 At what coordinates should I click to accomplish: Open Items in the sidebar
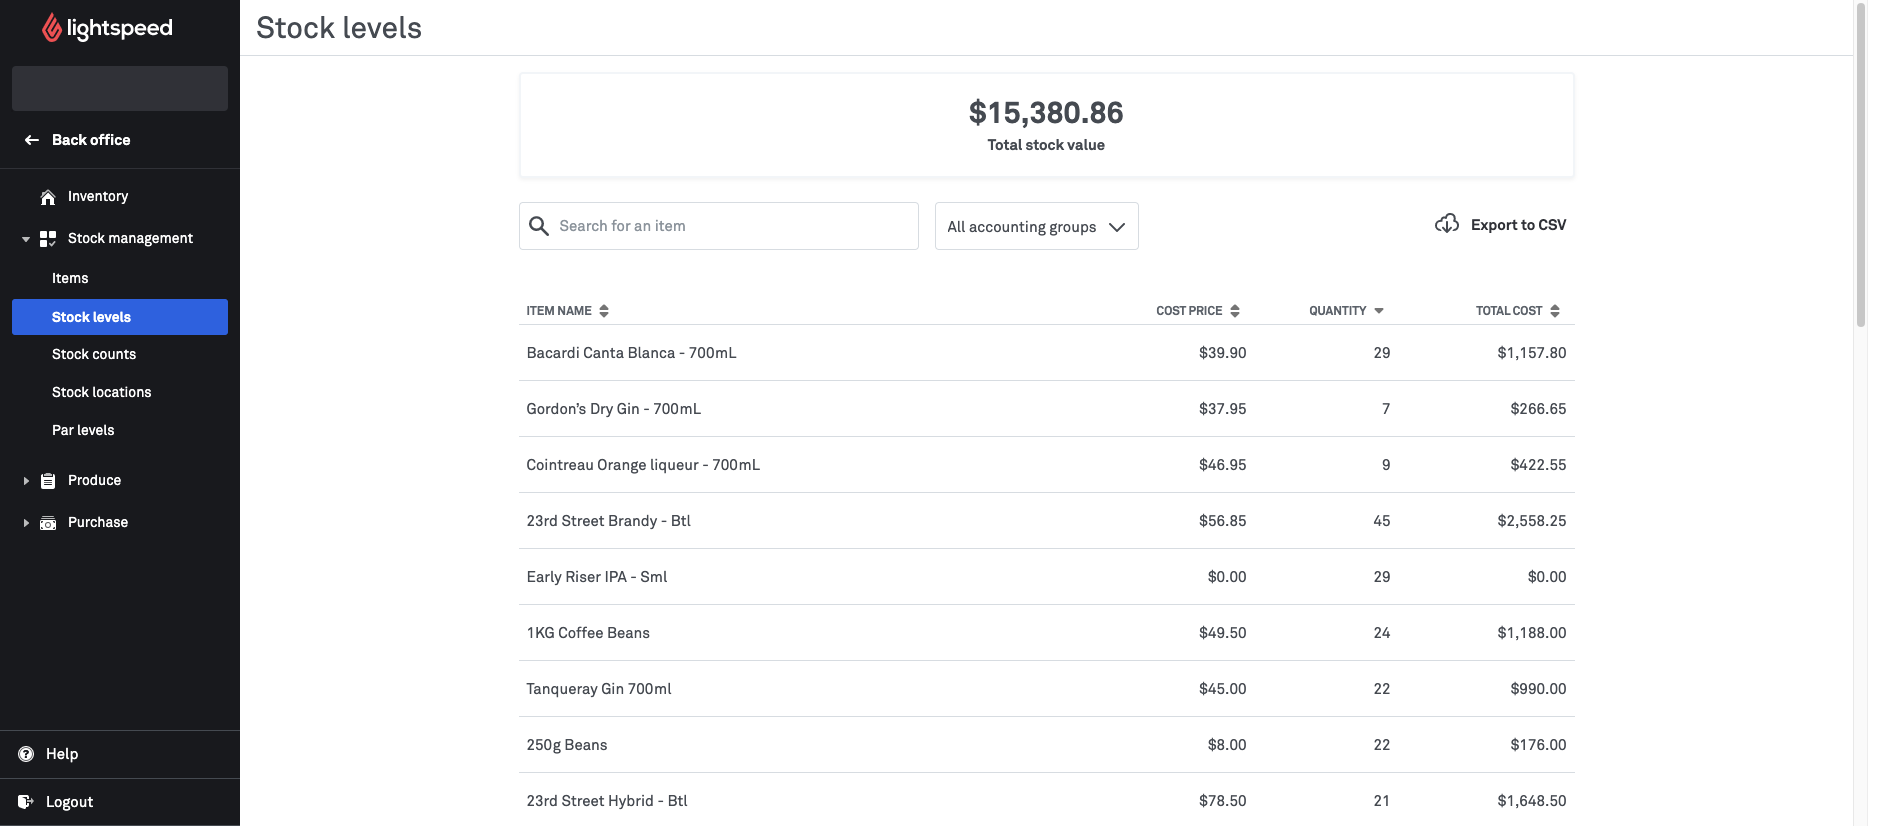(x=70, y=278)
